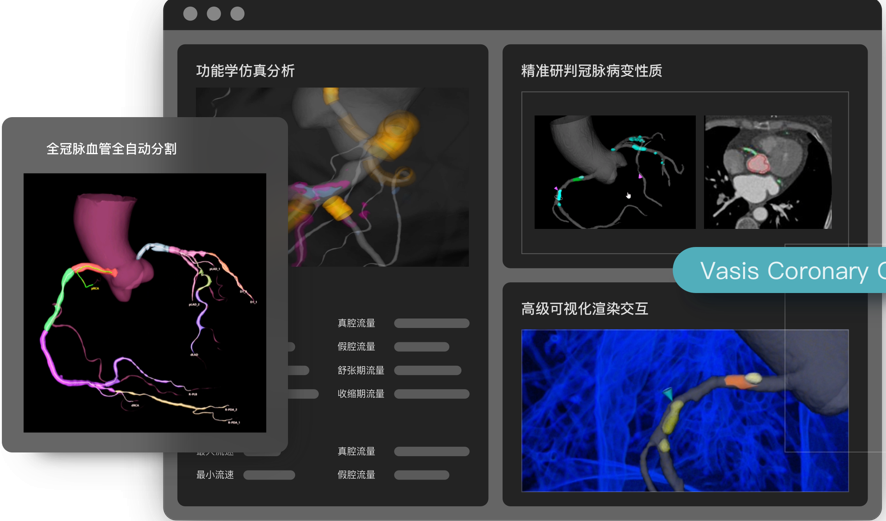Click the 舒张期流量 label
The image size is (886, 521).
tap(360, 370)
